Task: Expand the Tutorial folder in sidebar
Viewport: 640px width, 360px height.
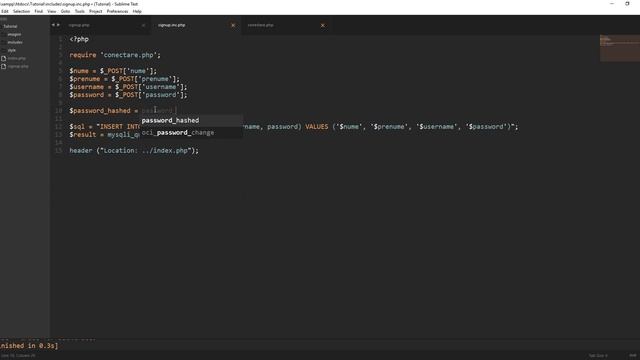Action: coord(10,27)
